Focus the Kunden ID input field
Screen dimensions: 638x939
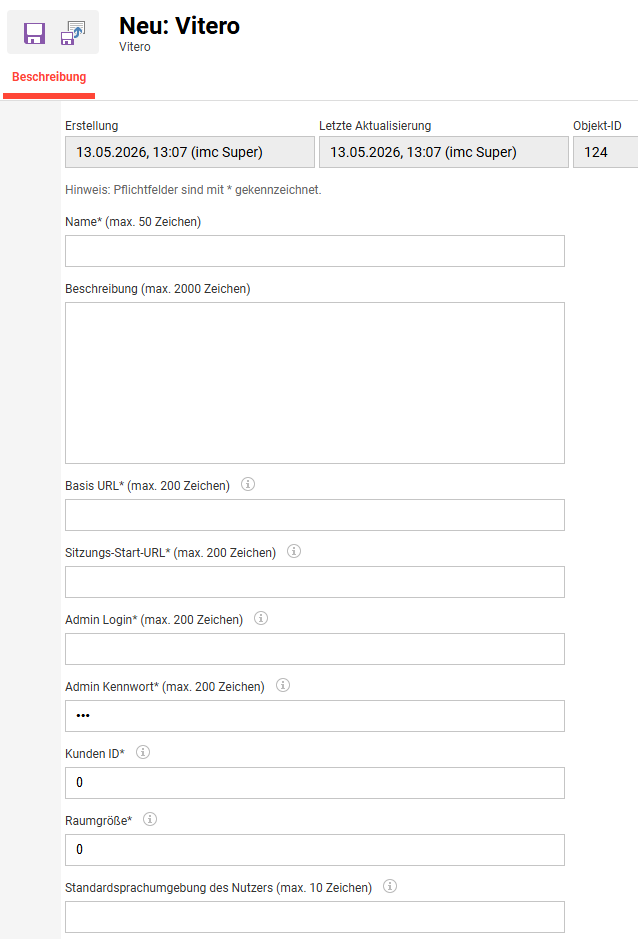315,783
